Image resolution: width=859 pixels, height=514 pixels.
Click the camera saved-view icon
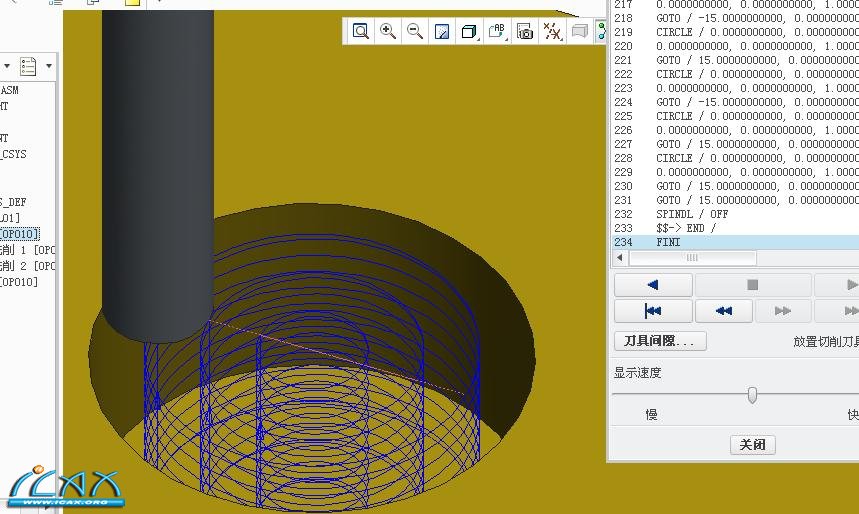coord(525,32)
